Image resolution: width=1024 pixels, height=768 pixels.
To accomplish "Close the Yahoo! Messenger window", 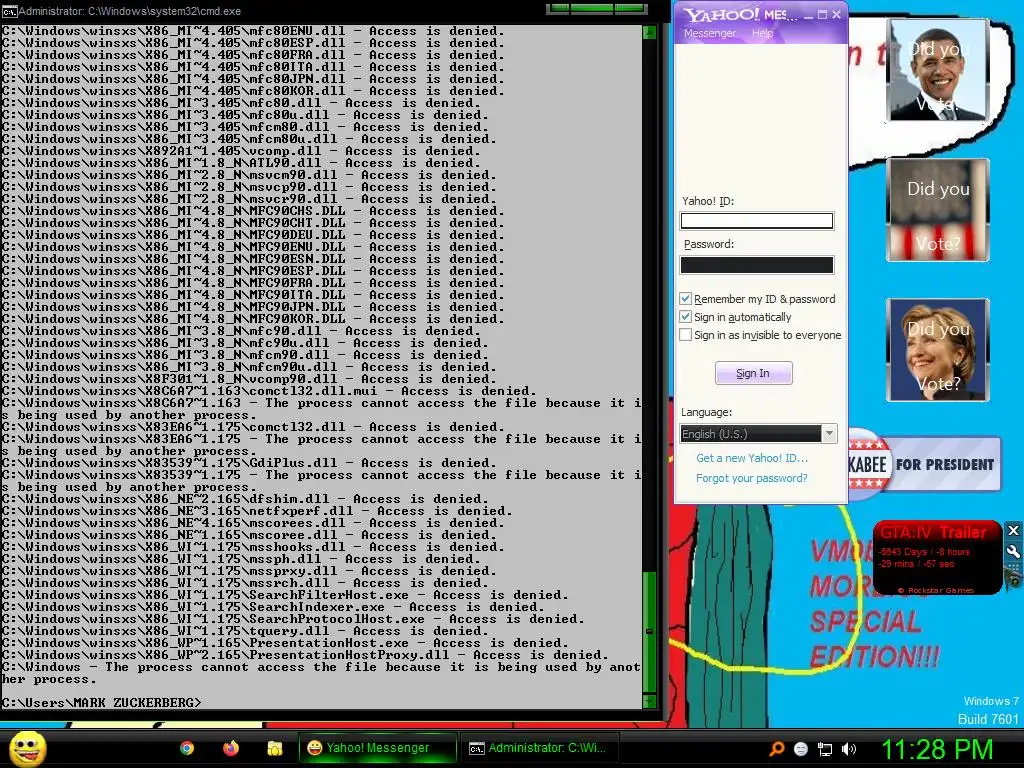I will coord(836,14).
